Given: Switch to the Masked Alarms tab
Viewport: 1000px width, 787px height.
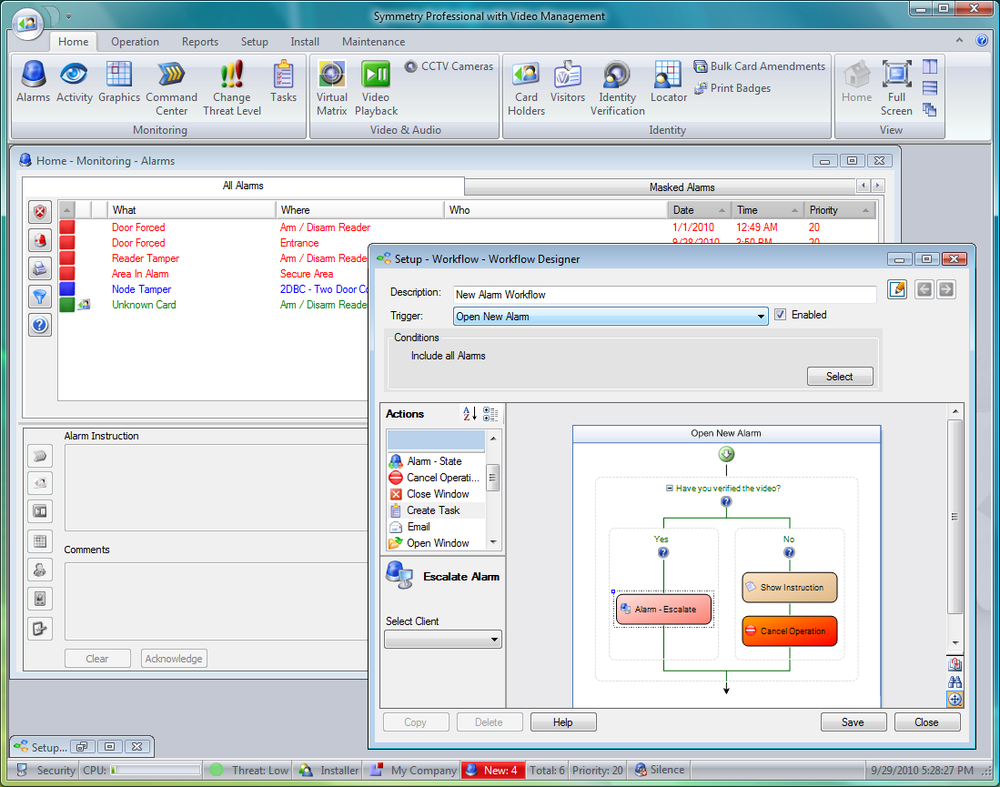Looking at the screenshot, I should click(x=681, y=187).
